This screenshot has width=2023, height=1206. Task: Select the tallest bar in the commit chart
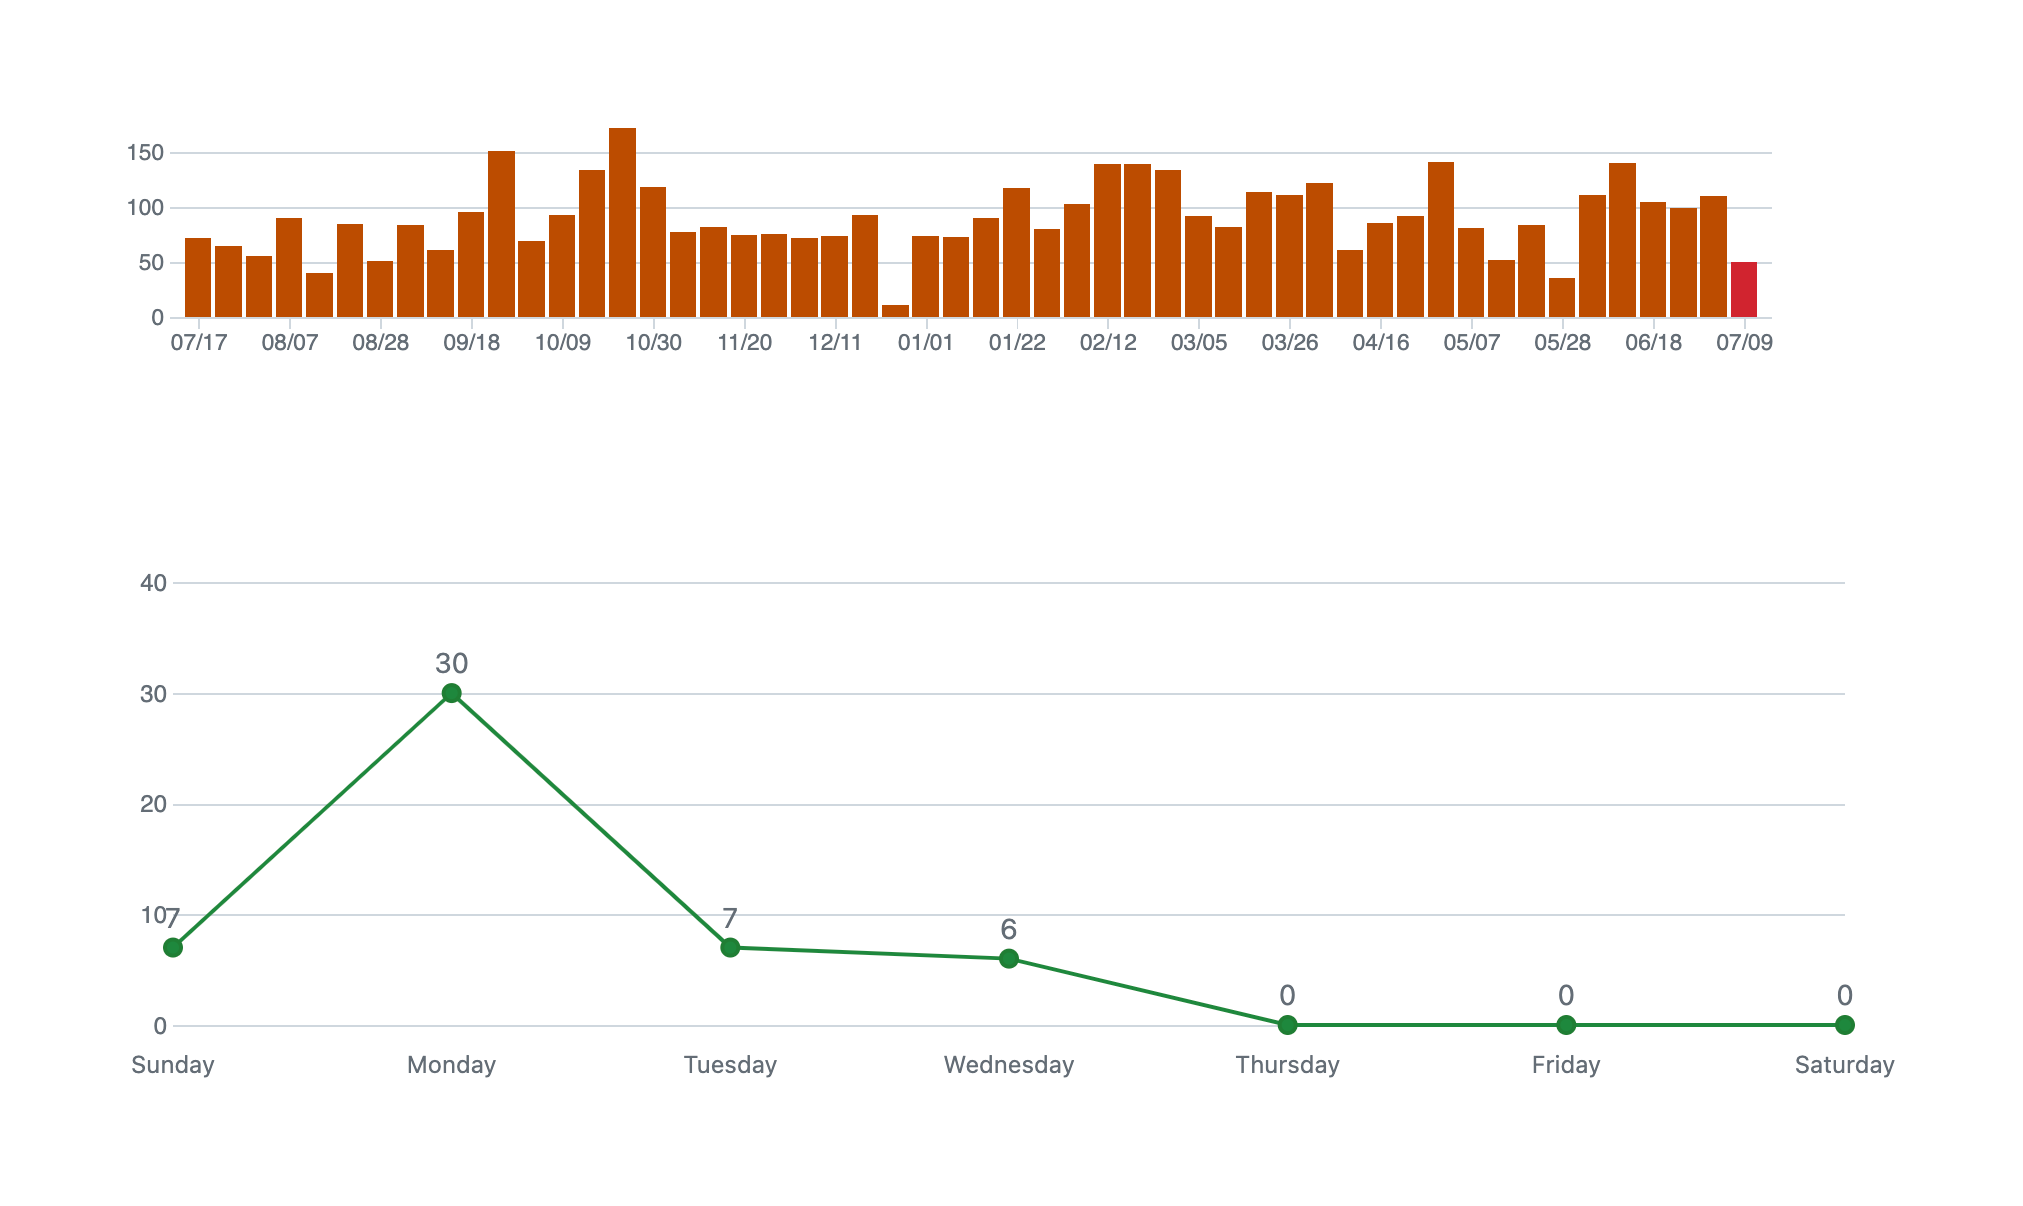click(622, 223)
